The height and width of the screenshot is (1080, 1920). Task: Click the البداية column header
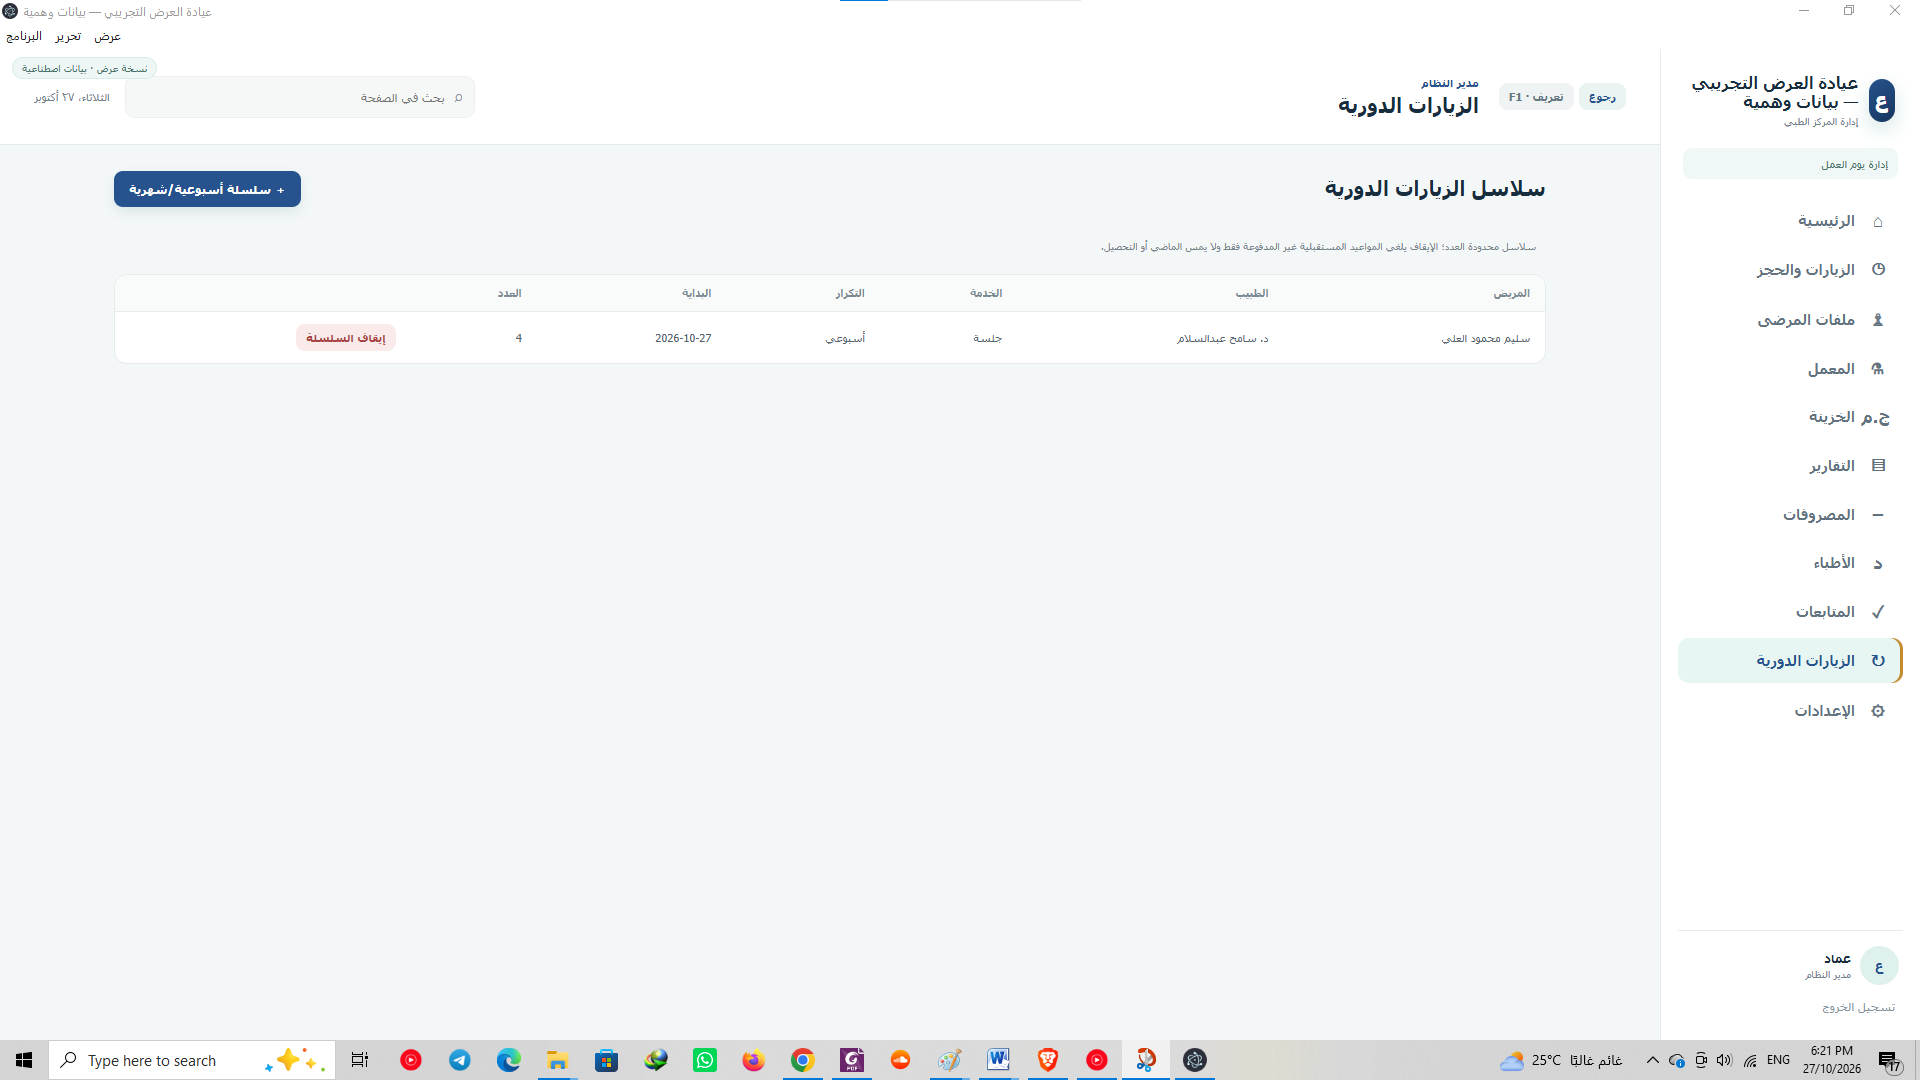point(696,293)
